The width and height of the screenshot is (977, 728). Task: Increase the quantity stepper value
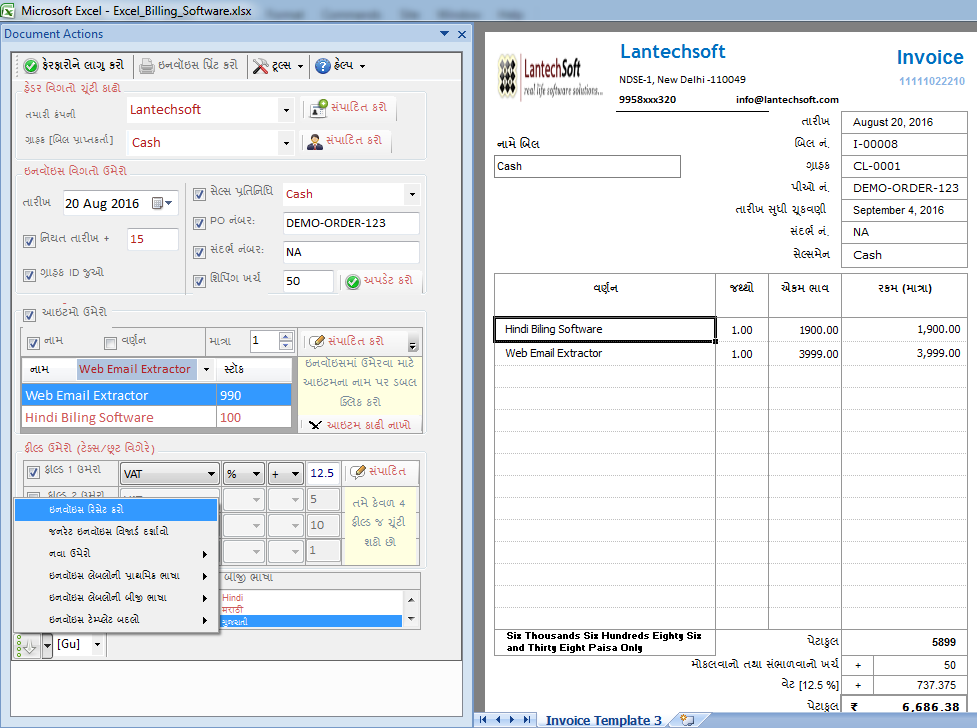[285, 337]
